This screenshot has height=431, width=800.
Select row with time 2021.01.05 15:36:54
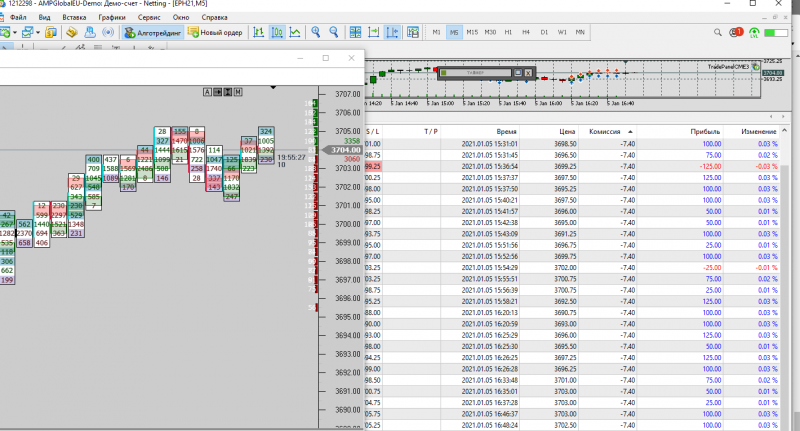click(x=572, y=166)
